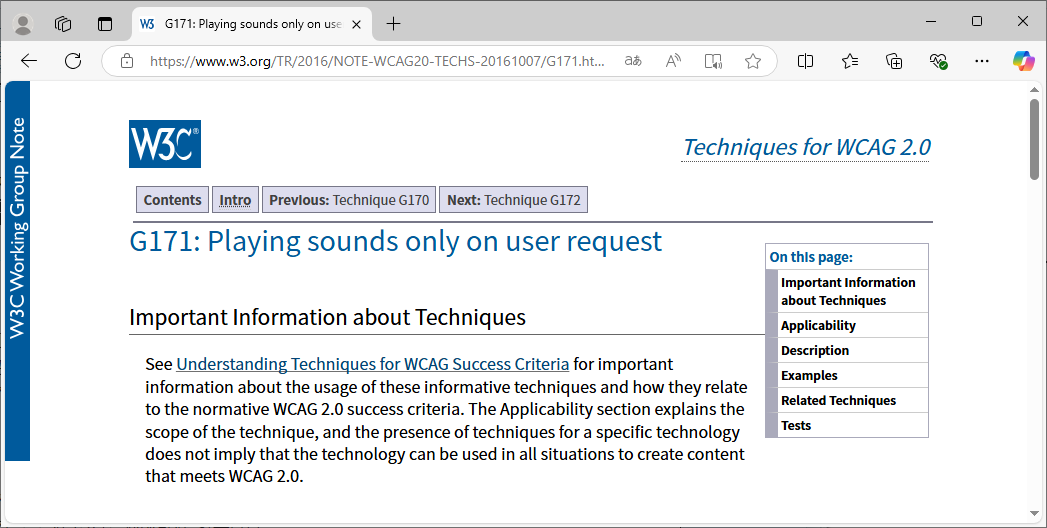This screenshot has width=1047, height=528.
Task: Click the 'On this page:' heading
Action: click(811, 257)
